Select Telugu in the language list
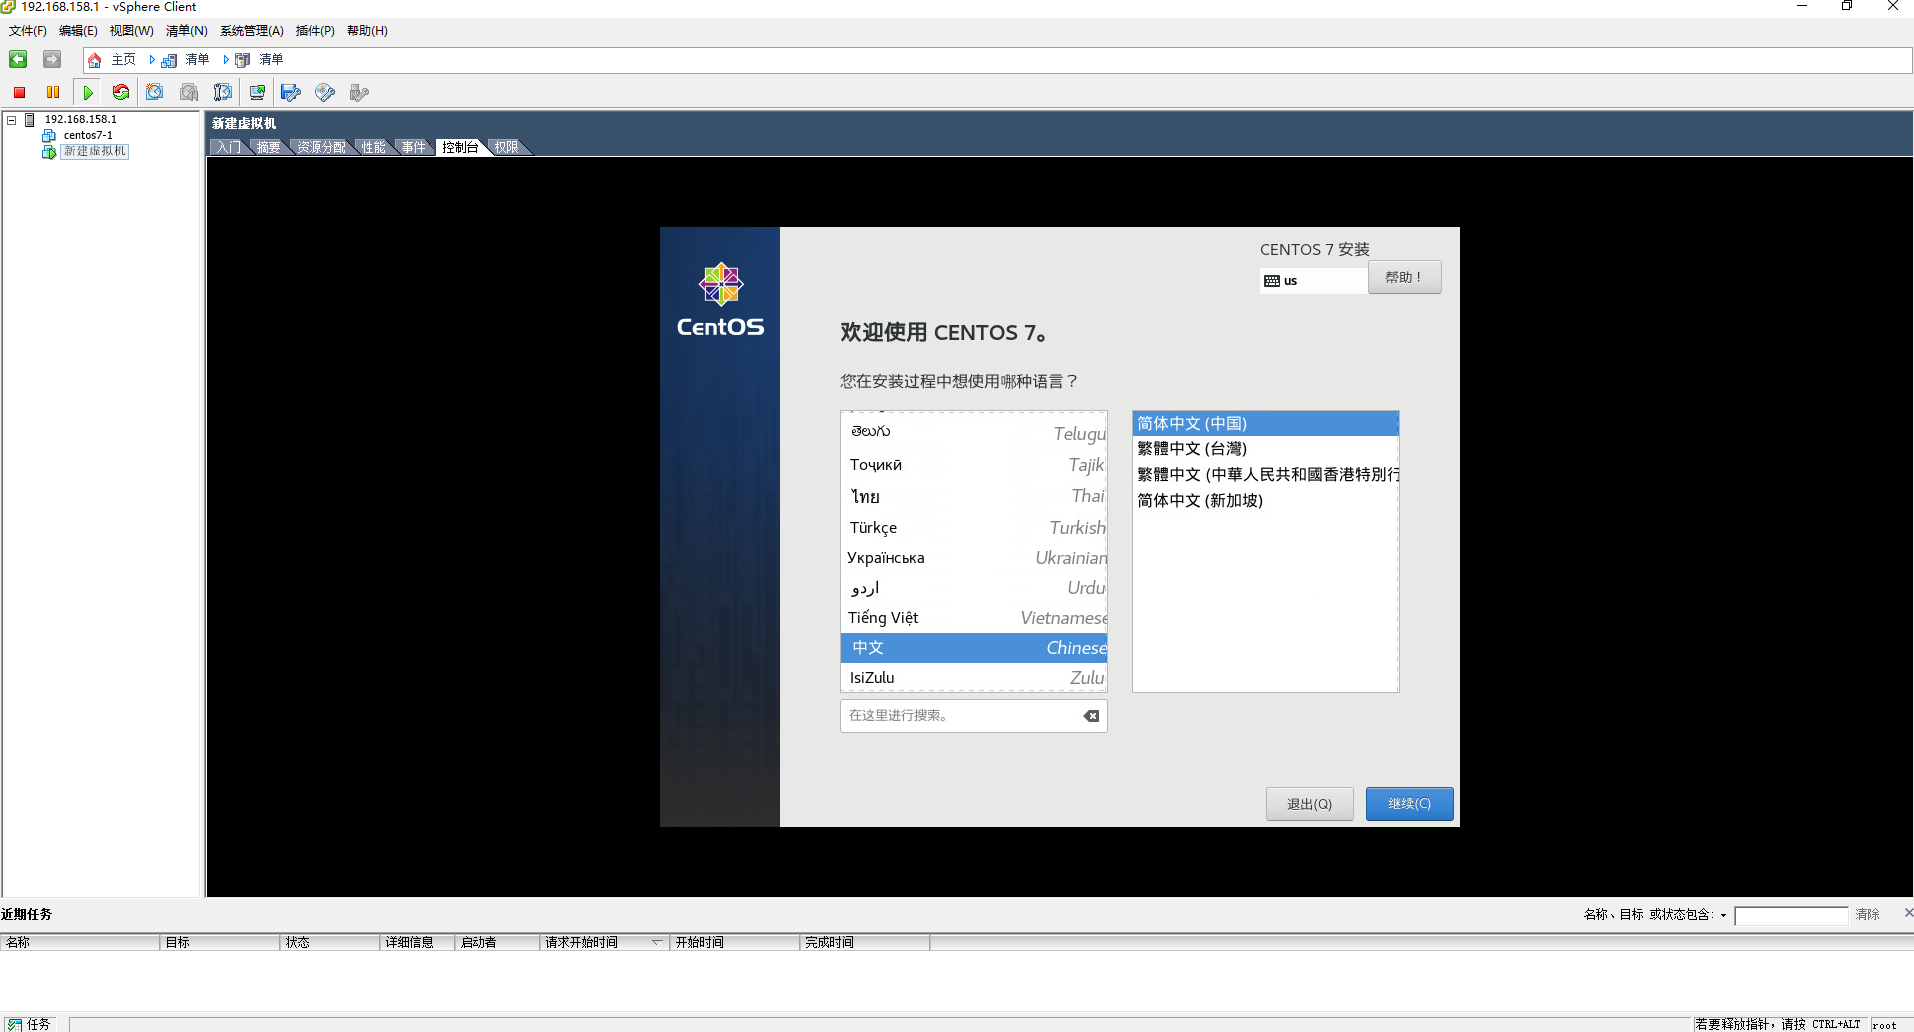The height and width of the screenshot is (1032, 1914). pyautogui.click(x=974, y=432)
